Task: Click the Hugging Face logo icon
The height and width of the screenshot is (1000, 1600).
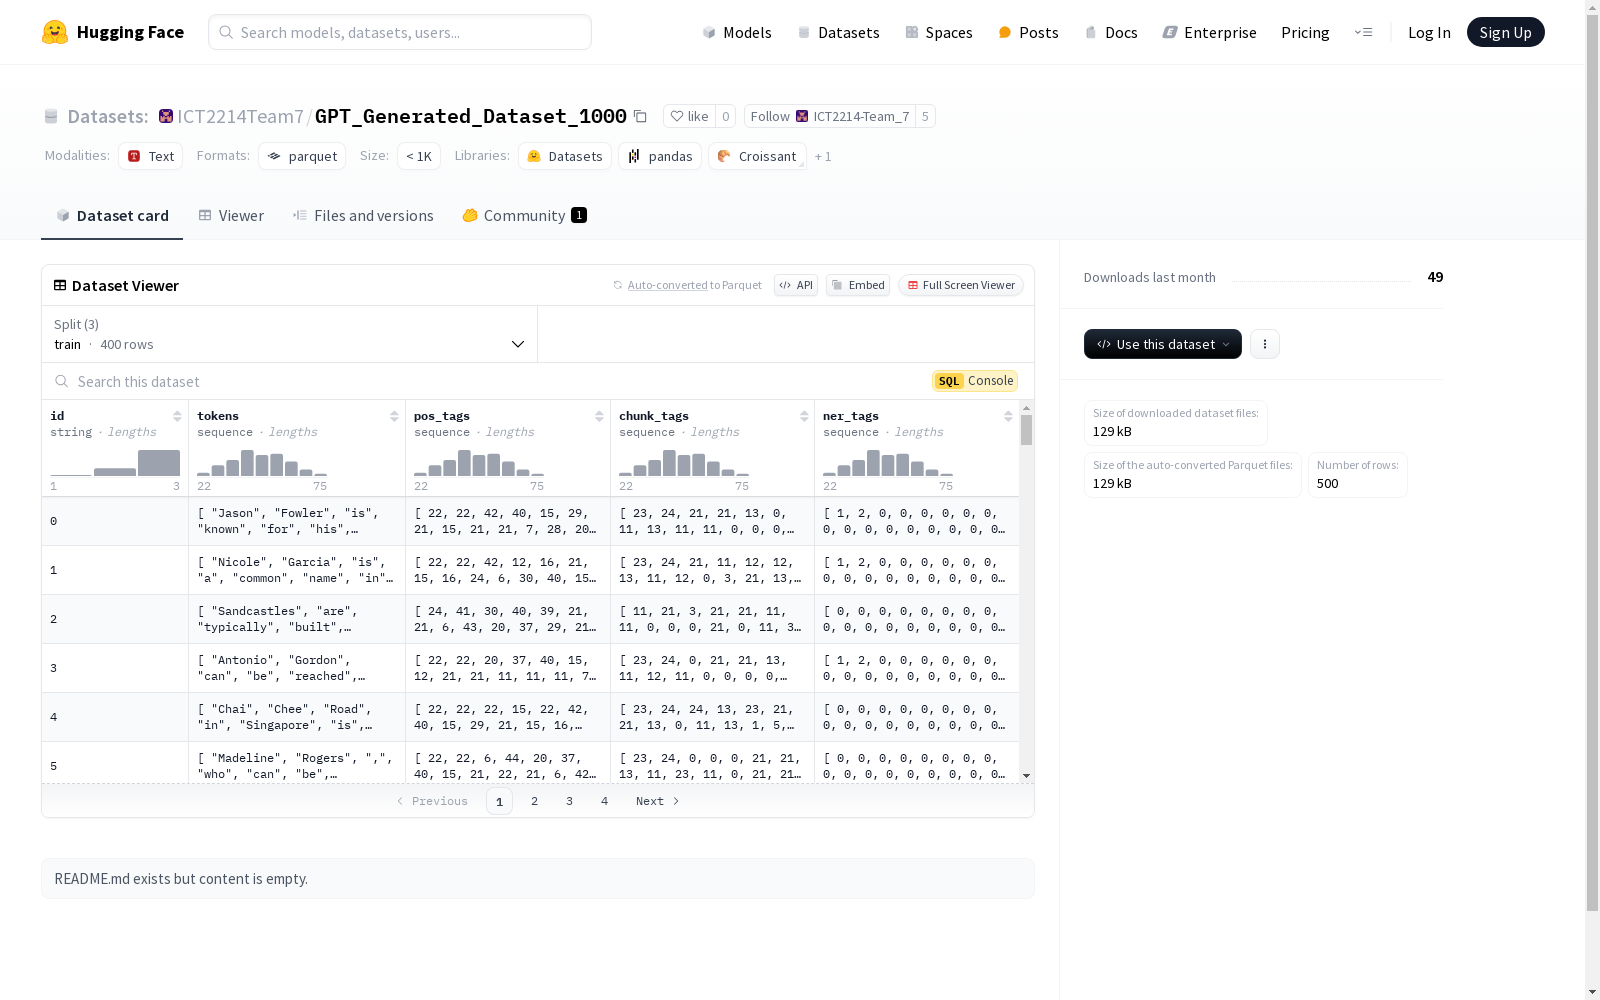Action: pyautogui.click(x=55, y=32)
